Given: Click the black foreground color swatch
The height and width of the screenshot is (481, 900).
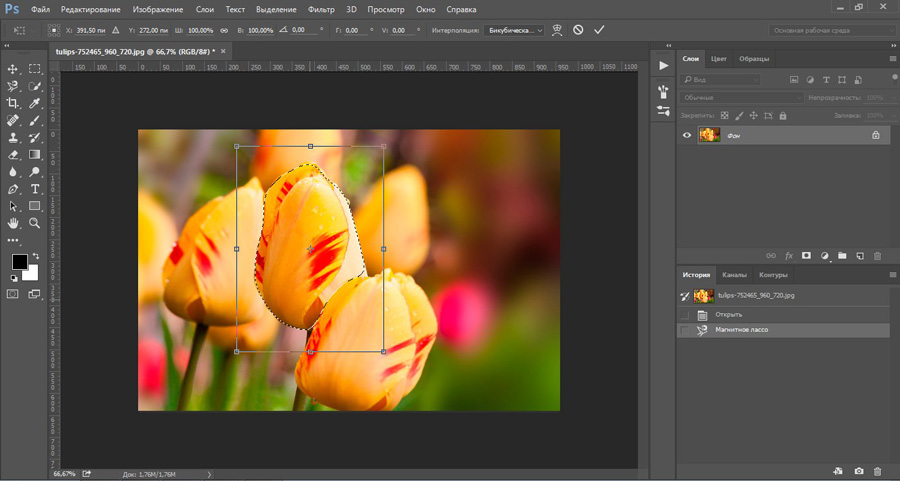Looking at the screenshot, I should coord(19,262).
